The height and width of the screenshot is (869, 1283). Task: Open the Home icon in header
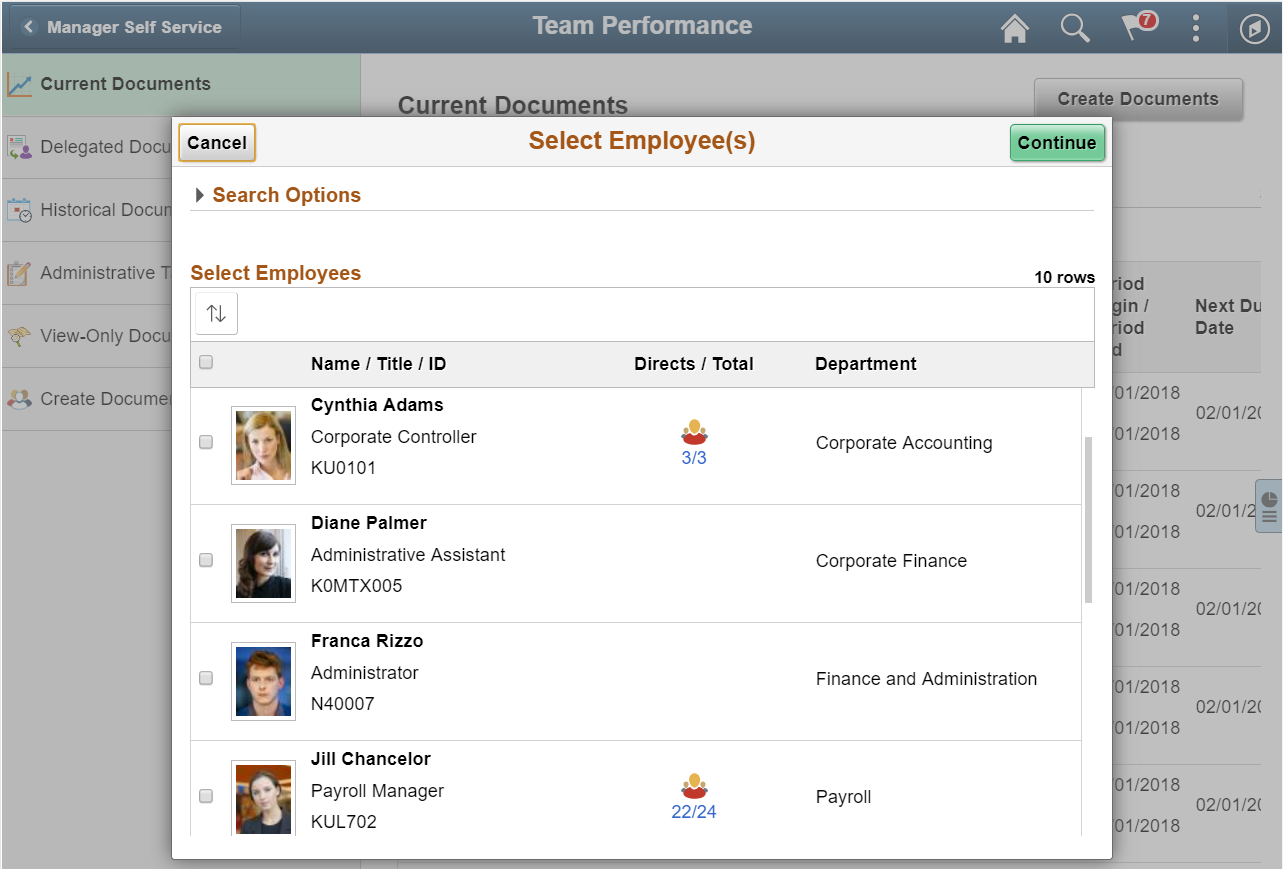(x=1015, y=28)
